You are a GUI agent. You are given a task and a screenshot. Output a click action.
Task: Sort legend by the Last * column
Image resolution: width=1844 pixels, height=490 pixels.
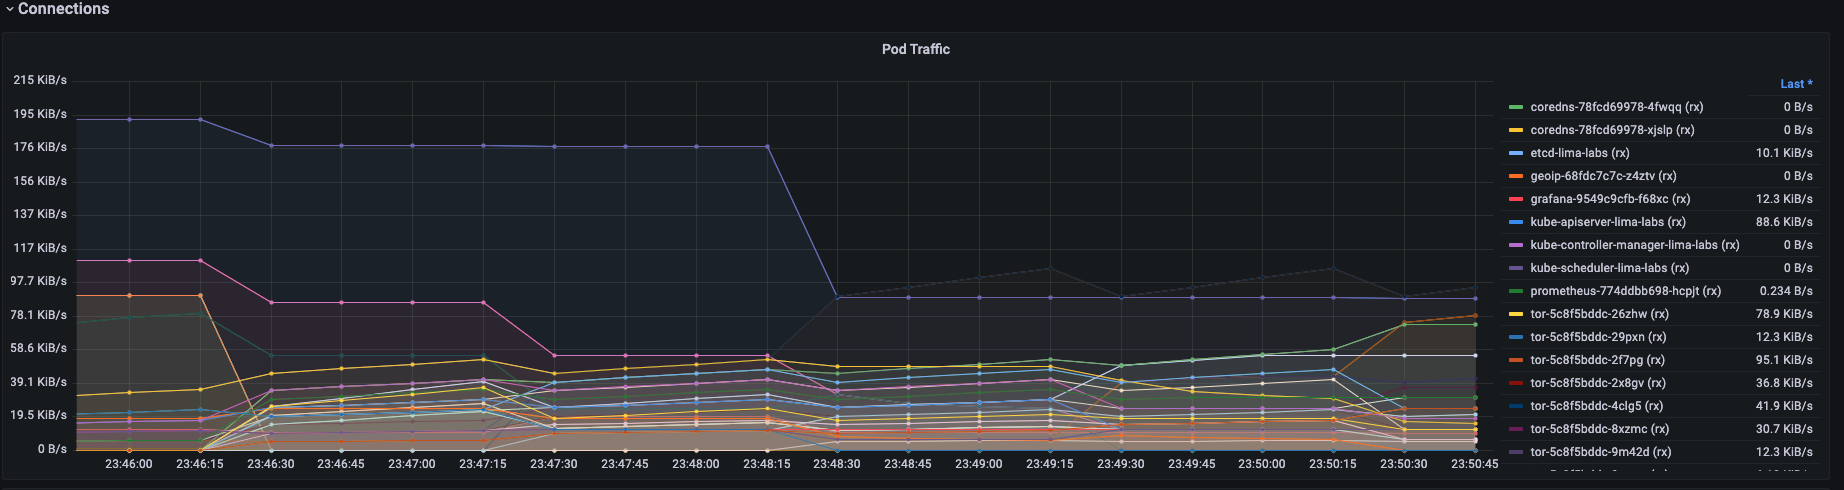pyautogui.click(x=1796, y=84)
